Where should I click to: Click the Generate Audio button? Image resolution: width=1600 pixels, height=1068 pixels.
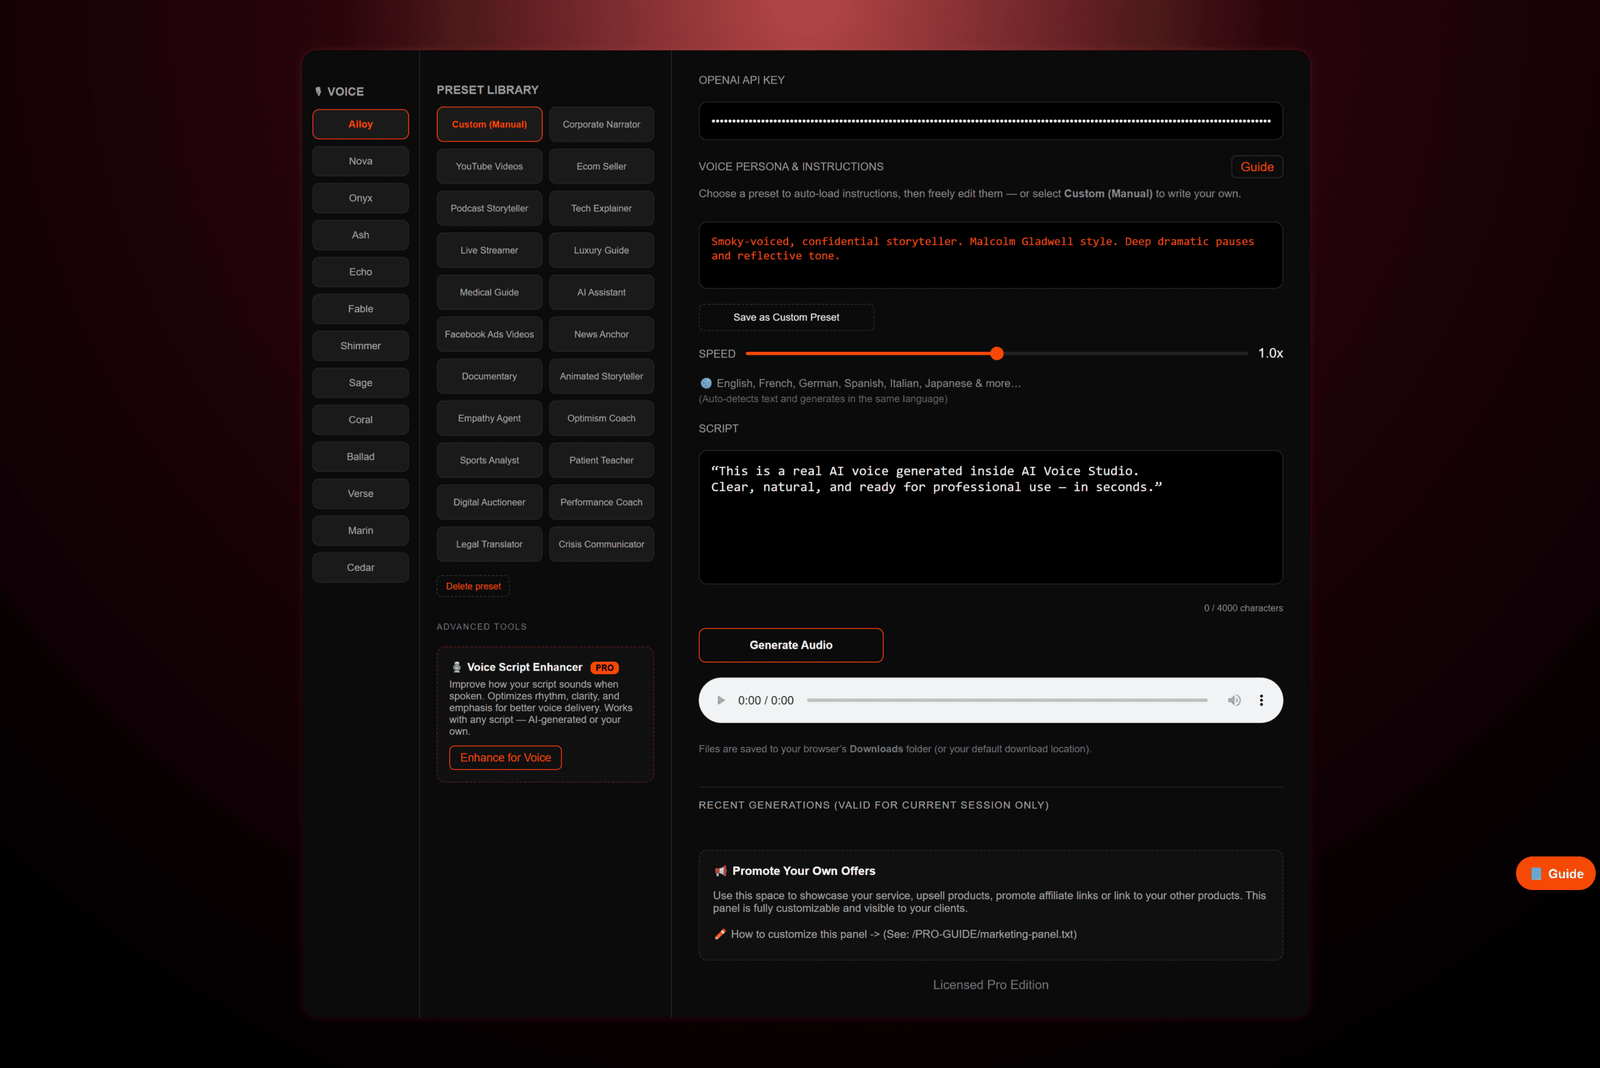790,645
